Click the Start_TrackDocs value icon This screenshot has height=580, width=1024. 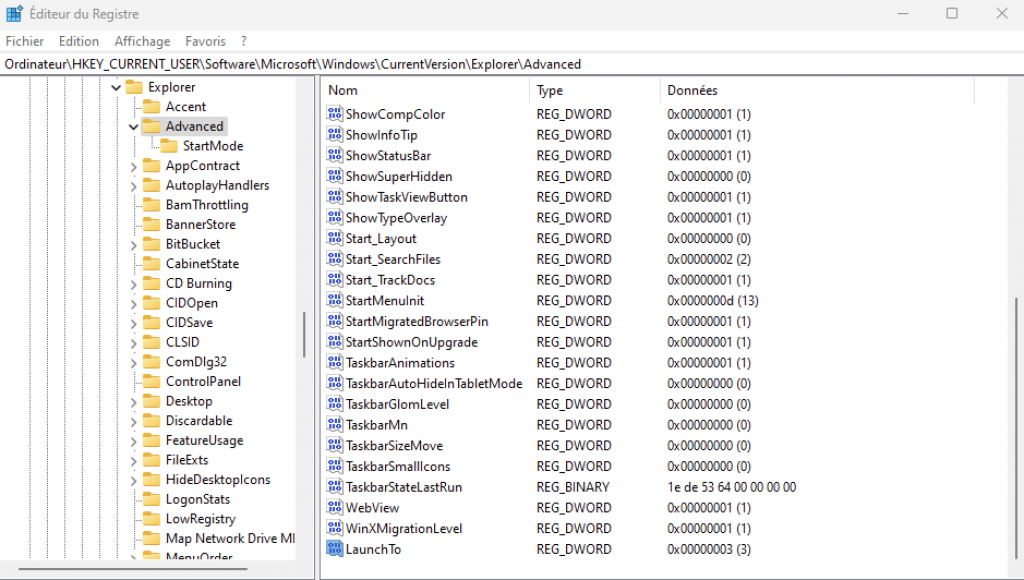[x=334, y=280]
